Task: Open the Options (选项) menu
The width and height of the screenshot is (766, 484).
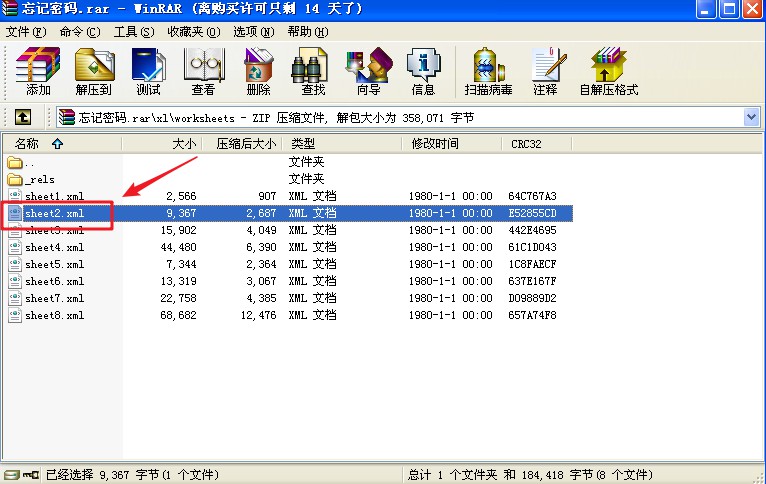Action: [254, 32]
